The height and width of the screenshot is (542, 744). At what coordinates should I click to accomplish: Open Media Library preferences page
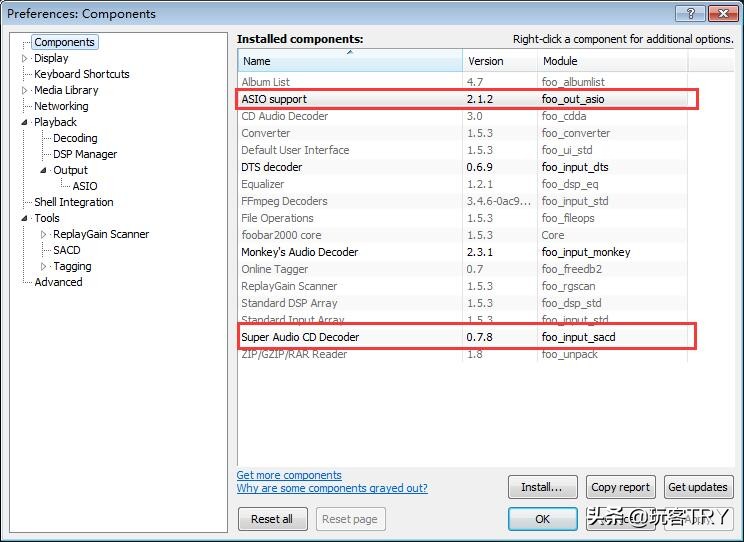(66, 90)
